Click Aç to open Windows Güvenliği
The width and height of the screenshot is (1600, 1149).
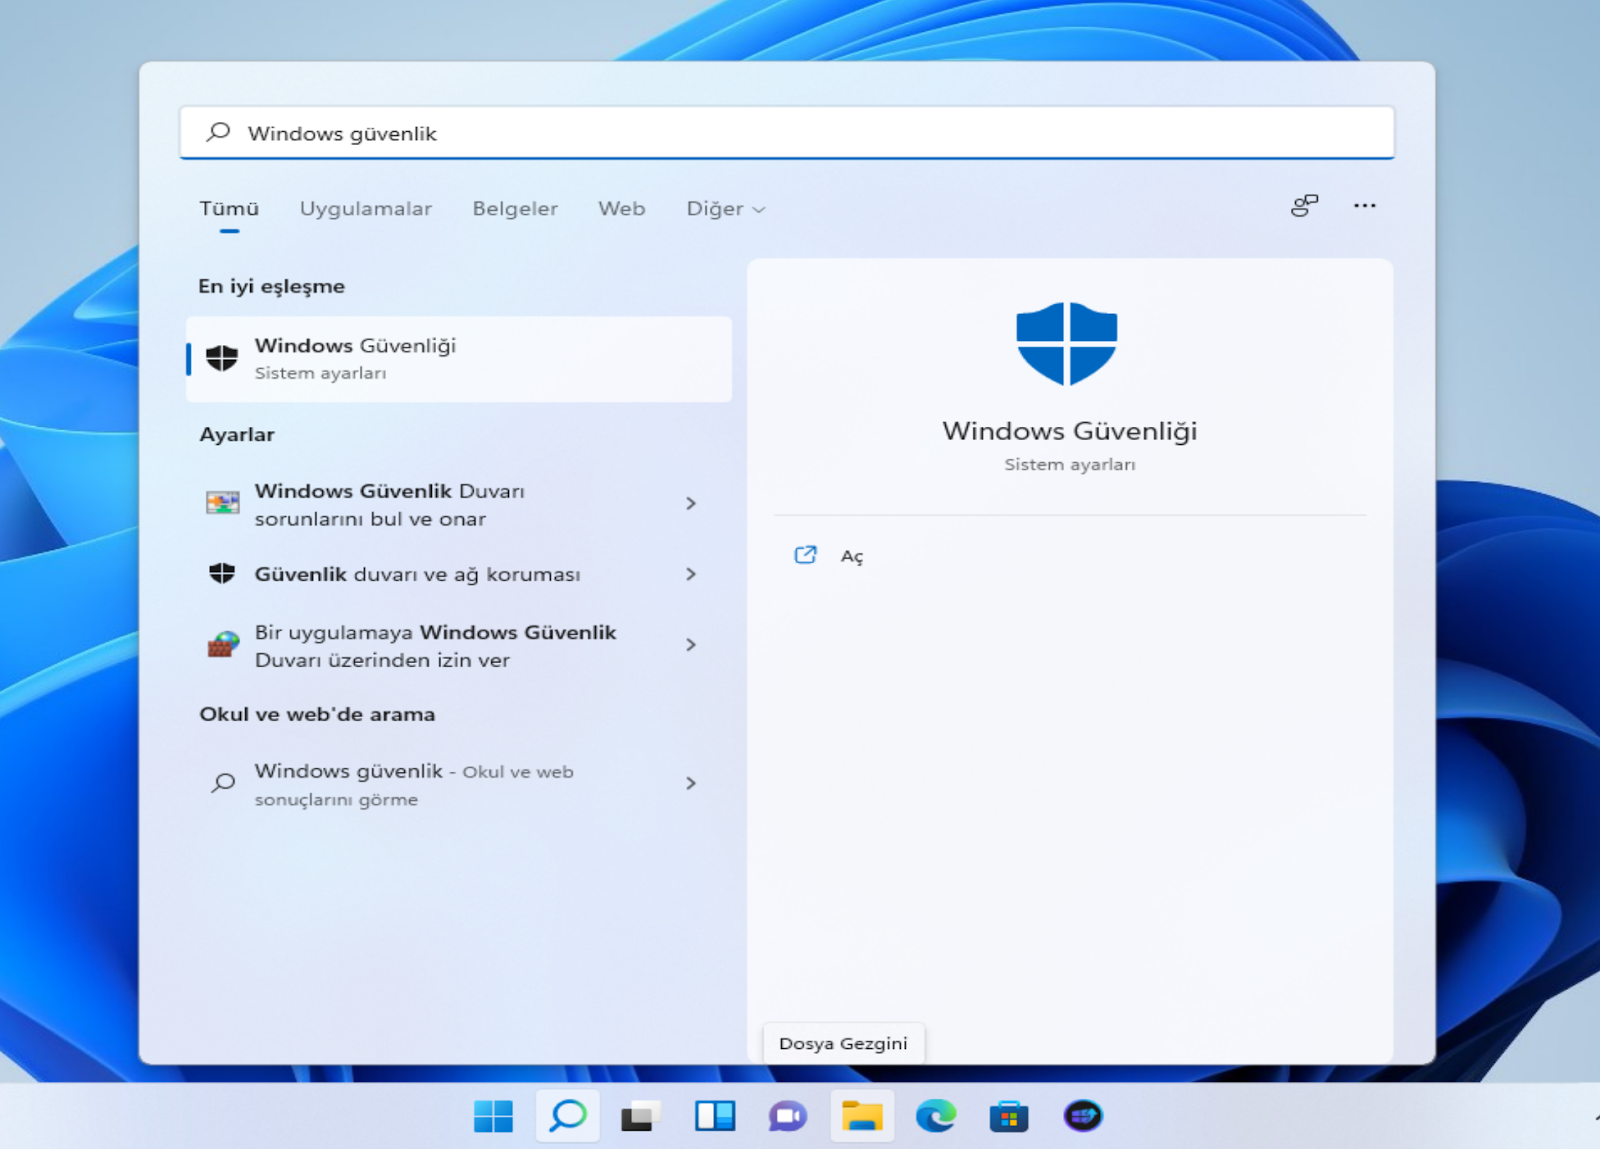click(852, 556)
